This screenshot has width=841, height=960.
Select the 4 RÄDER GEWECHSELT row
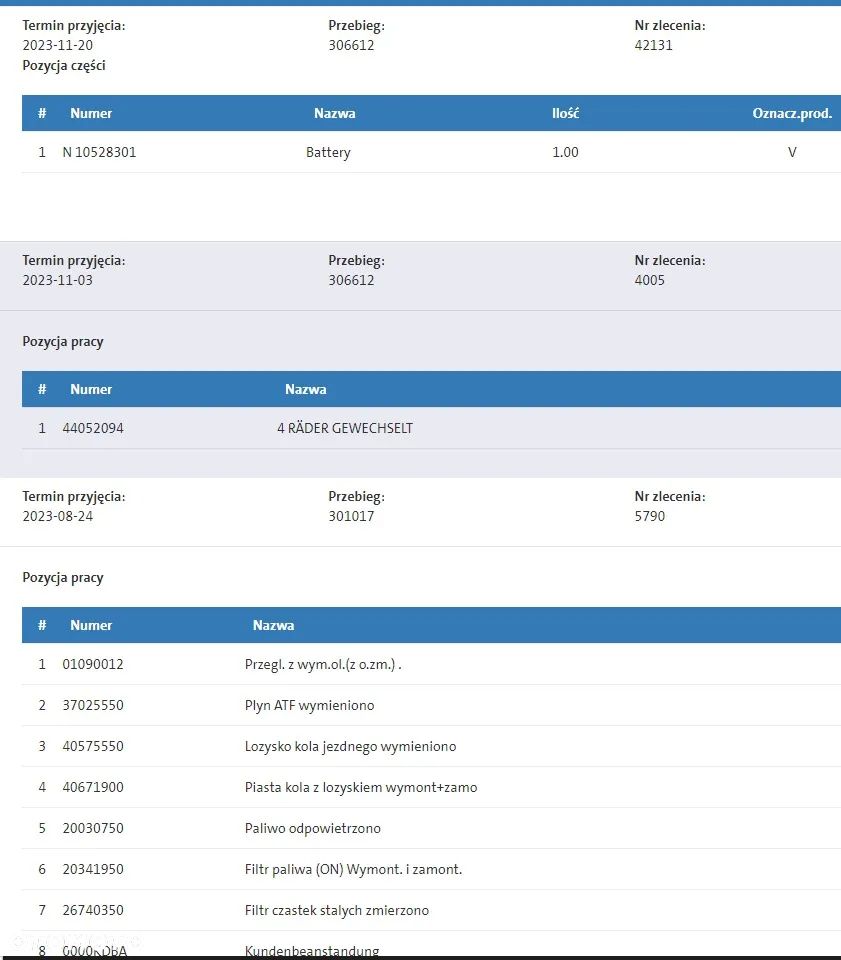point(431,428)
